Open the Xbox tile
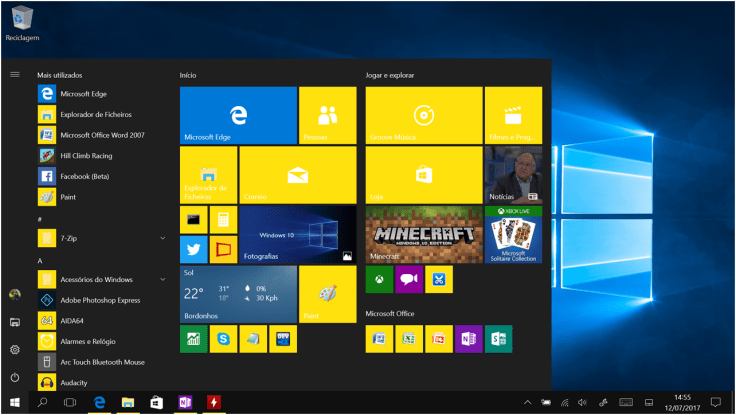Image resolution: width=736 pixels, height=415 pixels. tap(379, 280)
